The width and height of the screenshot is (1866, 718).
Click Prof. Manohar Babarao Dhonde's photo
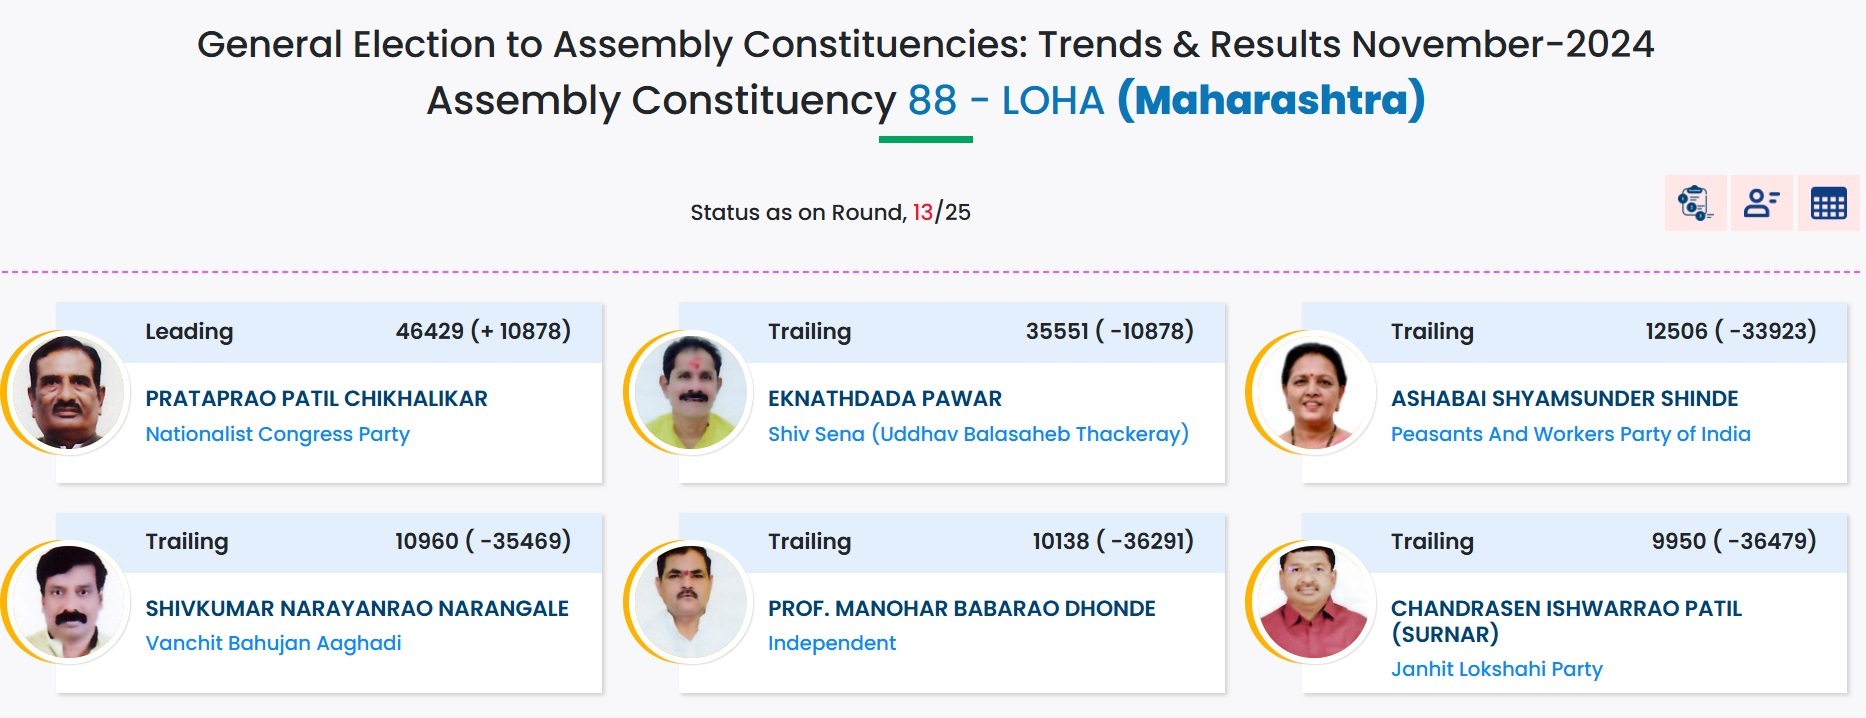coord(691,602)
